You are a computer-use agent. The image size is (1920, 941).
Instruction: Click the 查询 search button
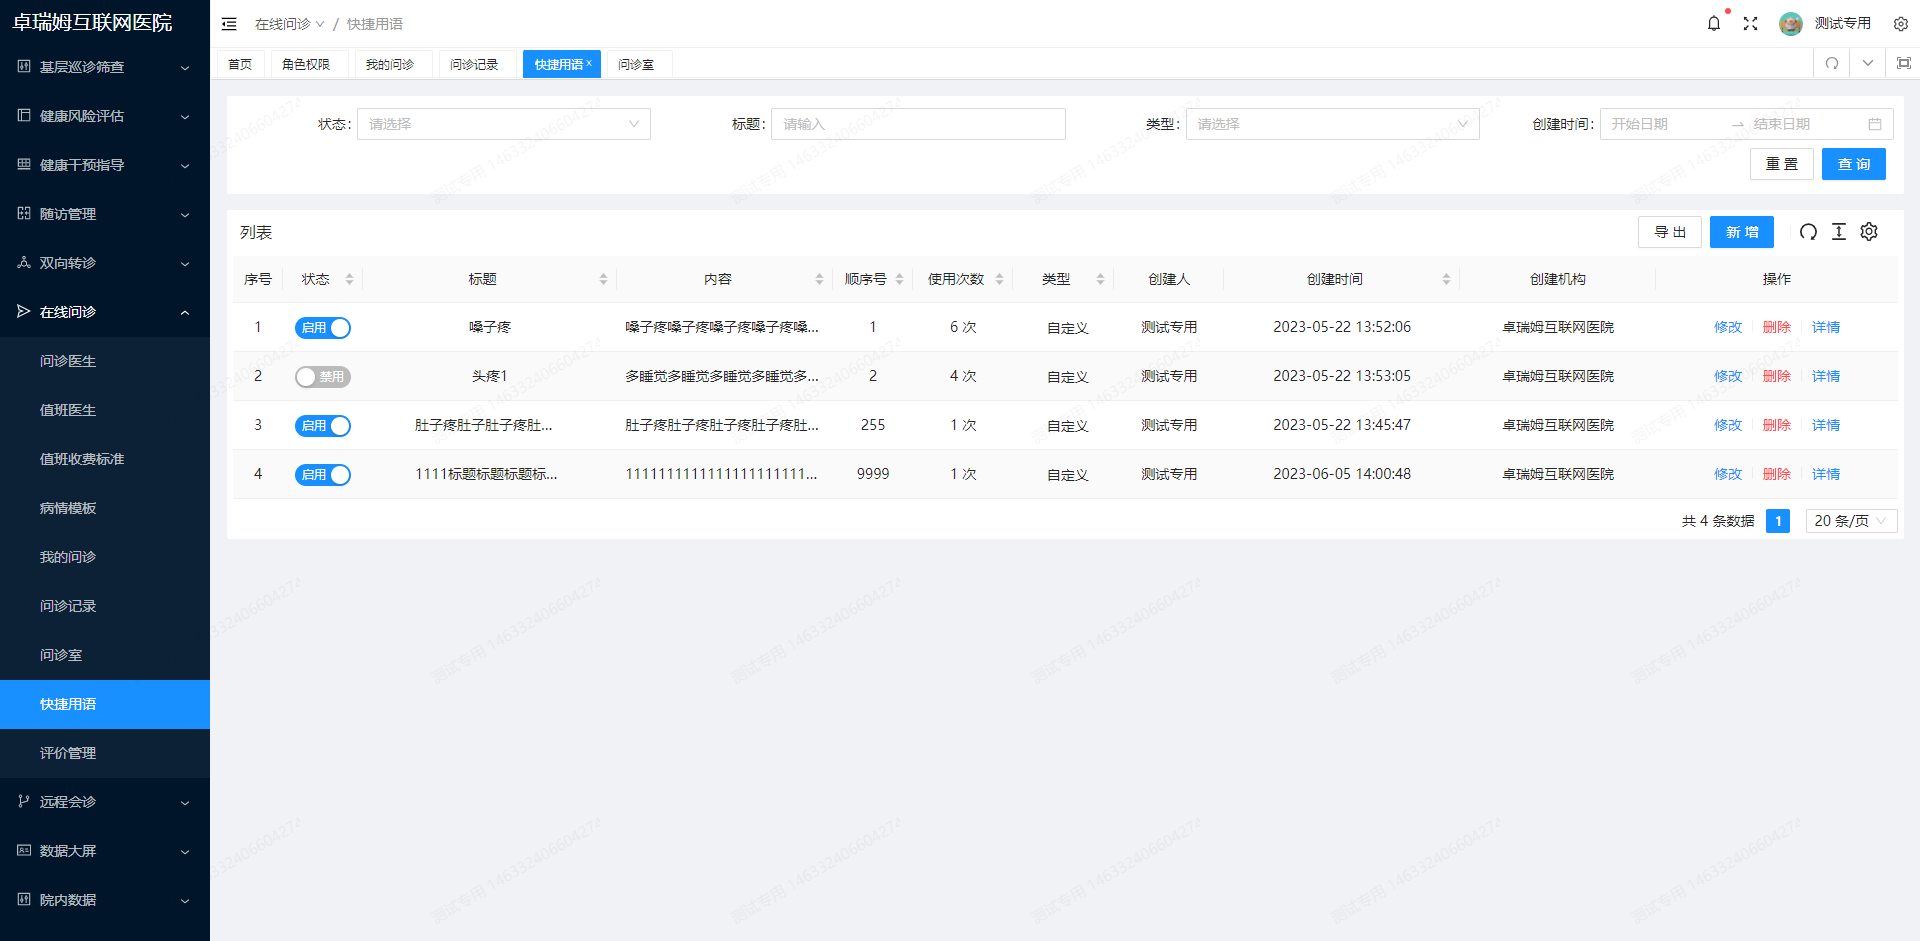1853,163
